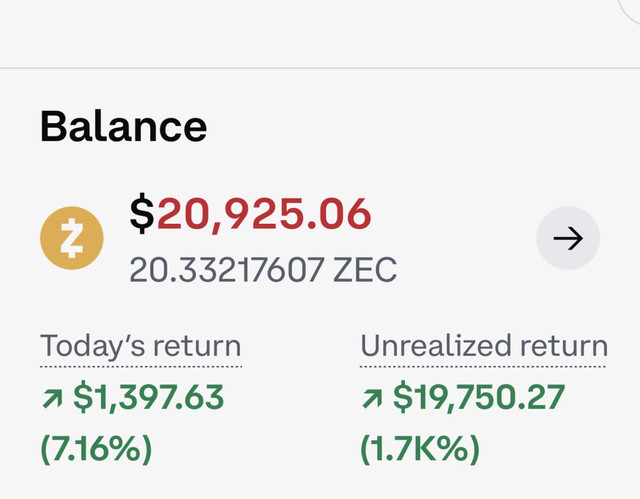Open ZEC details with the right arrow button
Screen dimensions: 640x499
pyautogui.click(x=568, y=238)
